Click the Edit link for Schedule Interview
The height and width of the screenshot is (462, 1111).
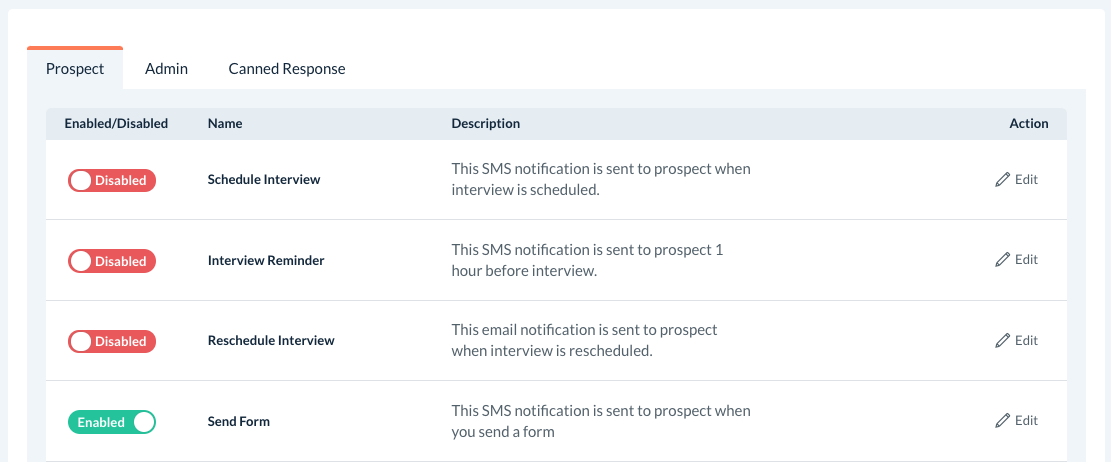1026,180
